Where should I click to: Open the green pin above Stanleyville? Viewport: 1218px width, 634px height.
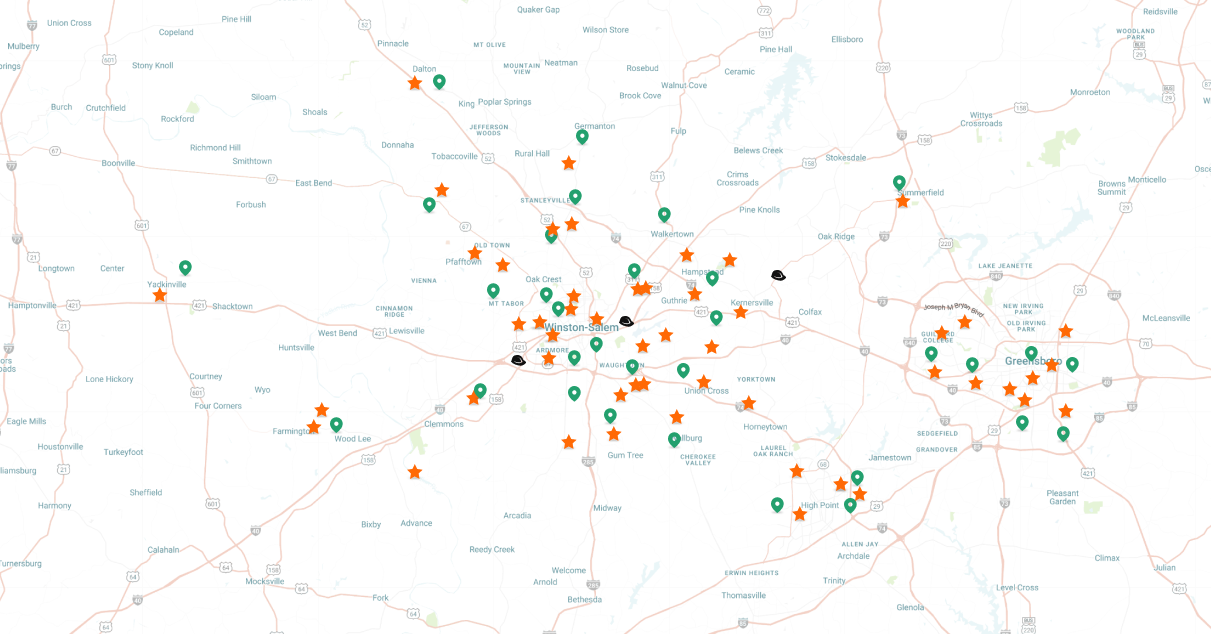pos(575,196)
